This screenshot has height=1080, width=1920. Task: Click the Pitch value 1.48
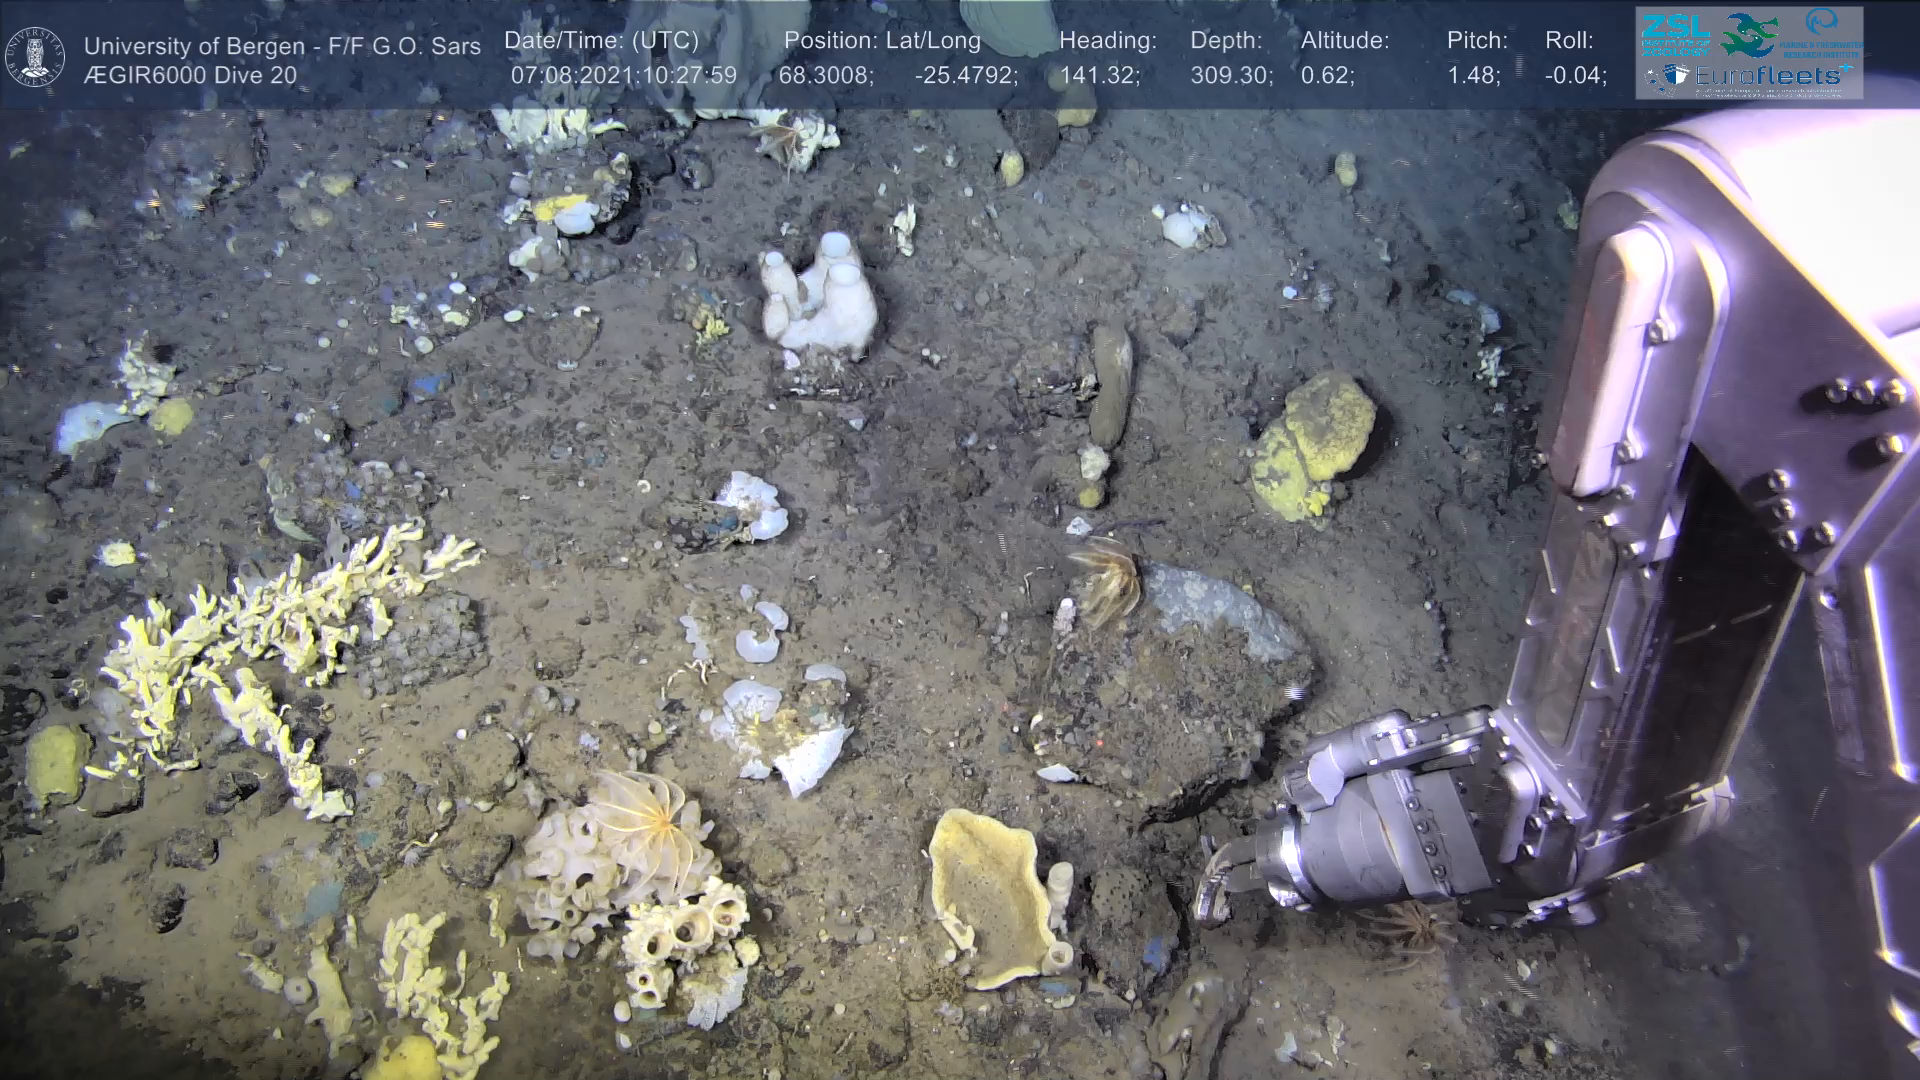(x=1473, y=76)
